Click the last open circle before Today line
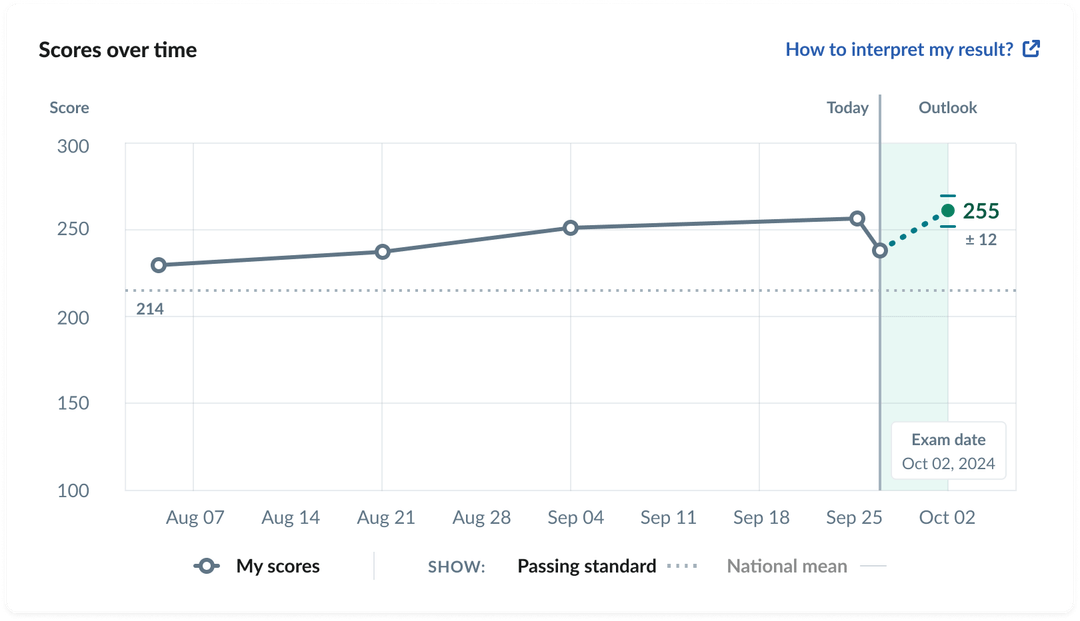The image size is (1080, 621). [879, 249]
